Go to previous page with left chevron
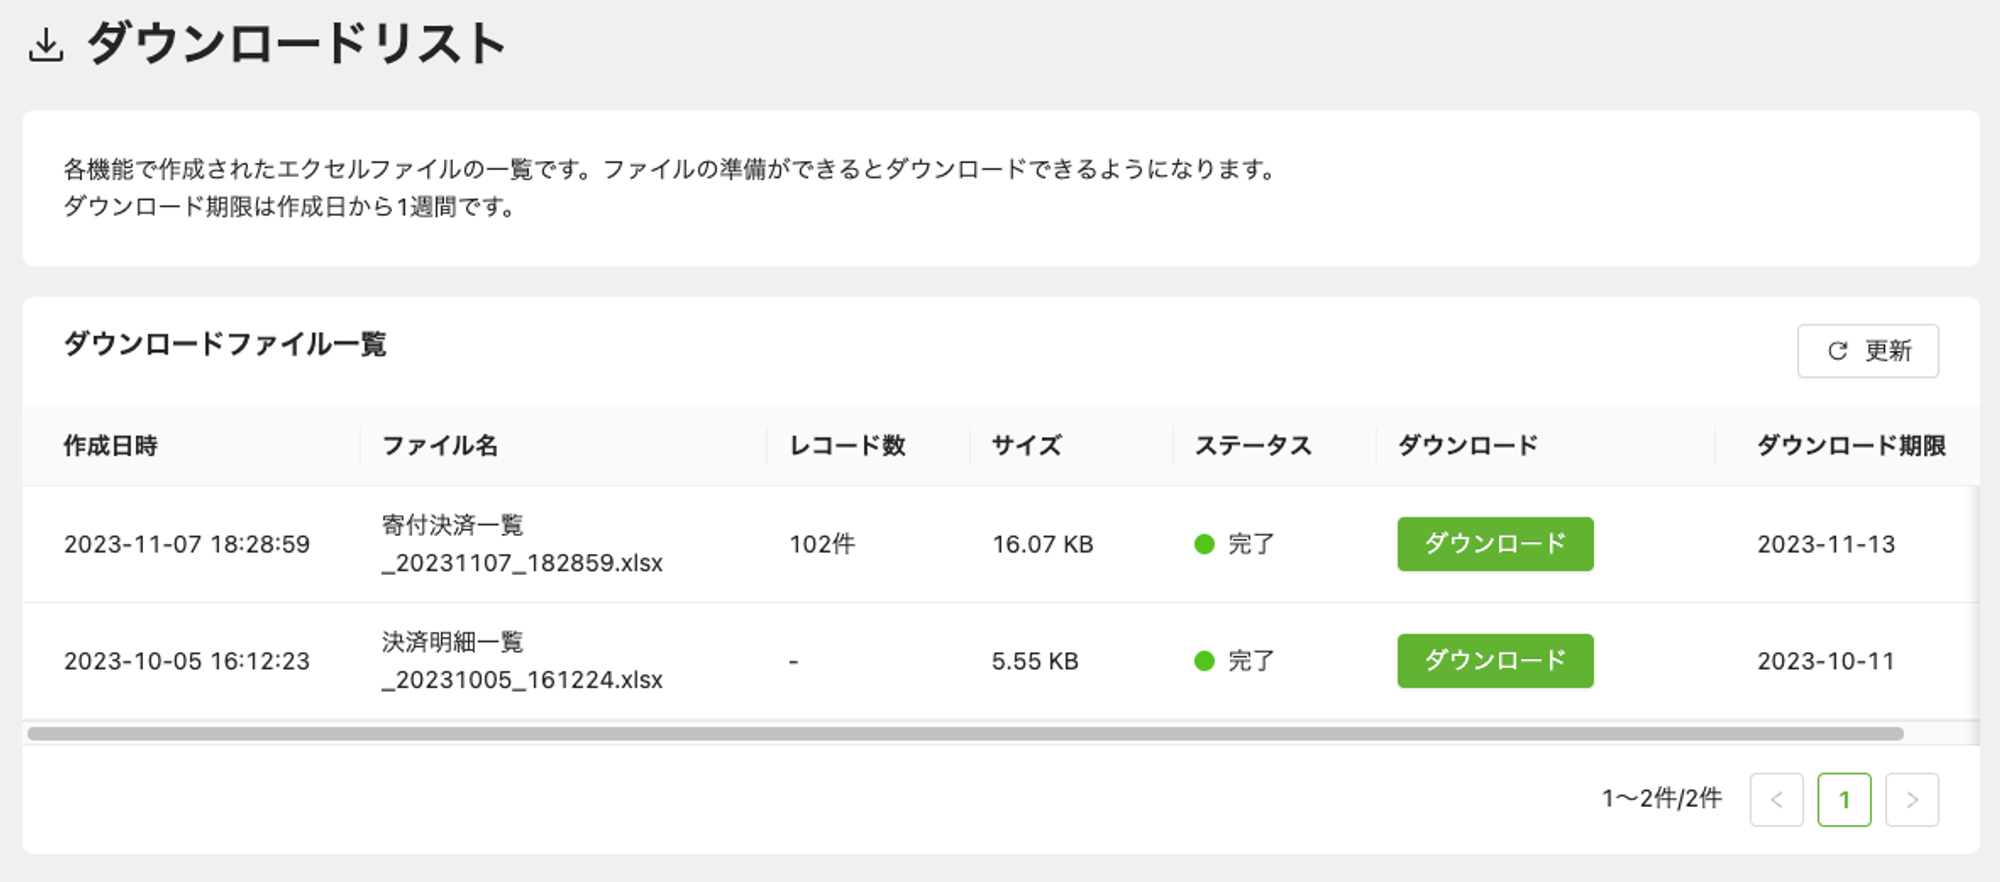Screen dimensions: 2000x882 [x=1776, y=799]
